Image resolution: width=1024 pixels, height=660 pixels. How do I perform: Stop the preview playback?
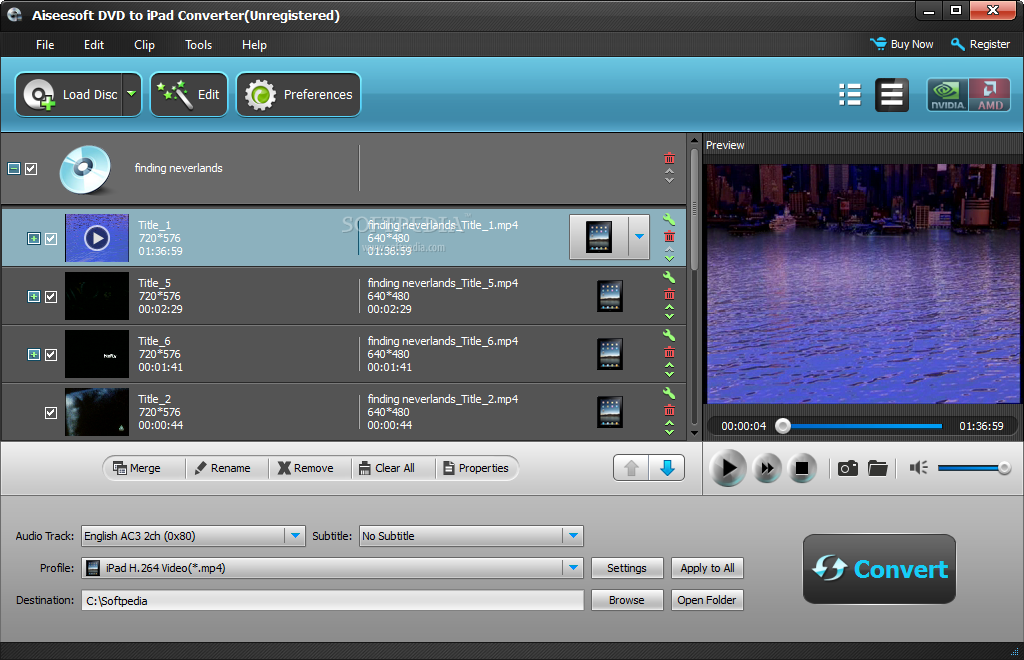click(802, 468)
